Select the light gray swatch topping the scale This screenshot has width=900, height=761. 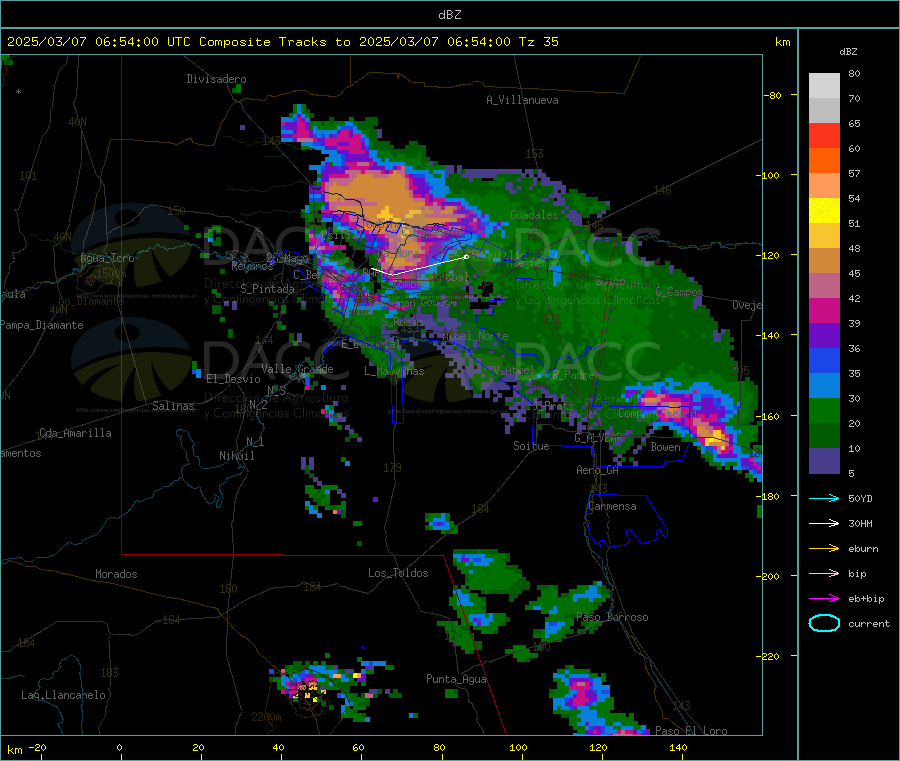[x=824, y=86]
